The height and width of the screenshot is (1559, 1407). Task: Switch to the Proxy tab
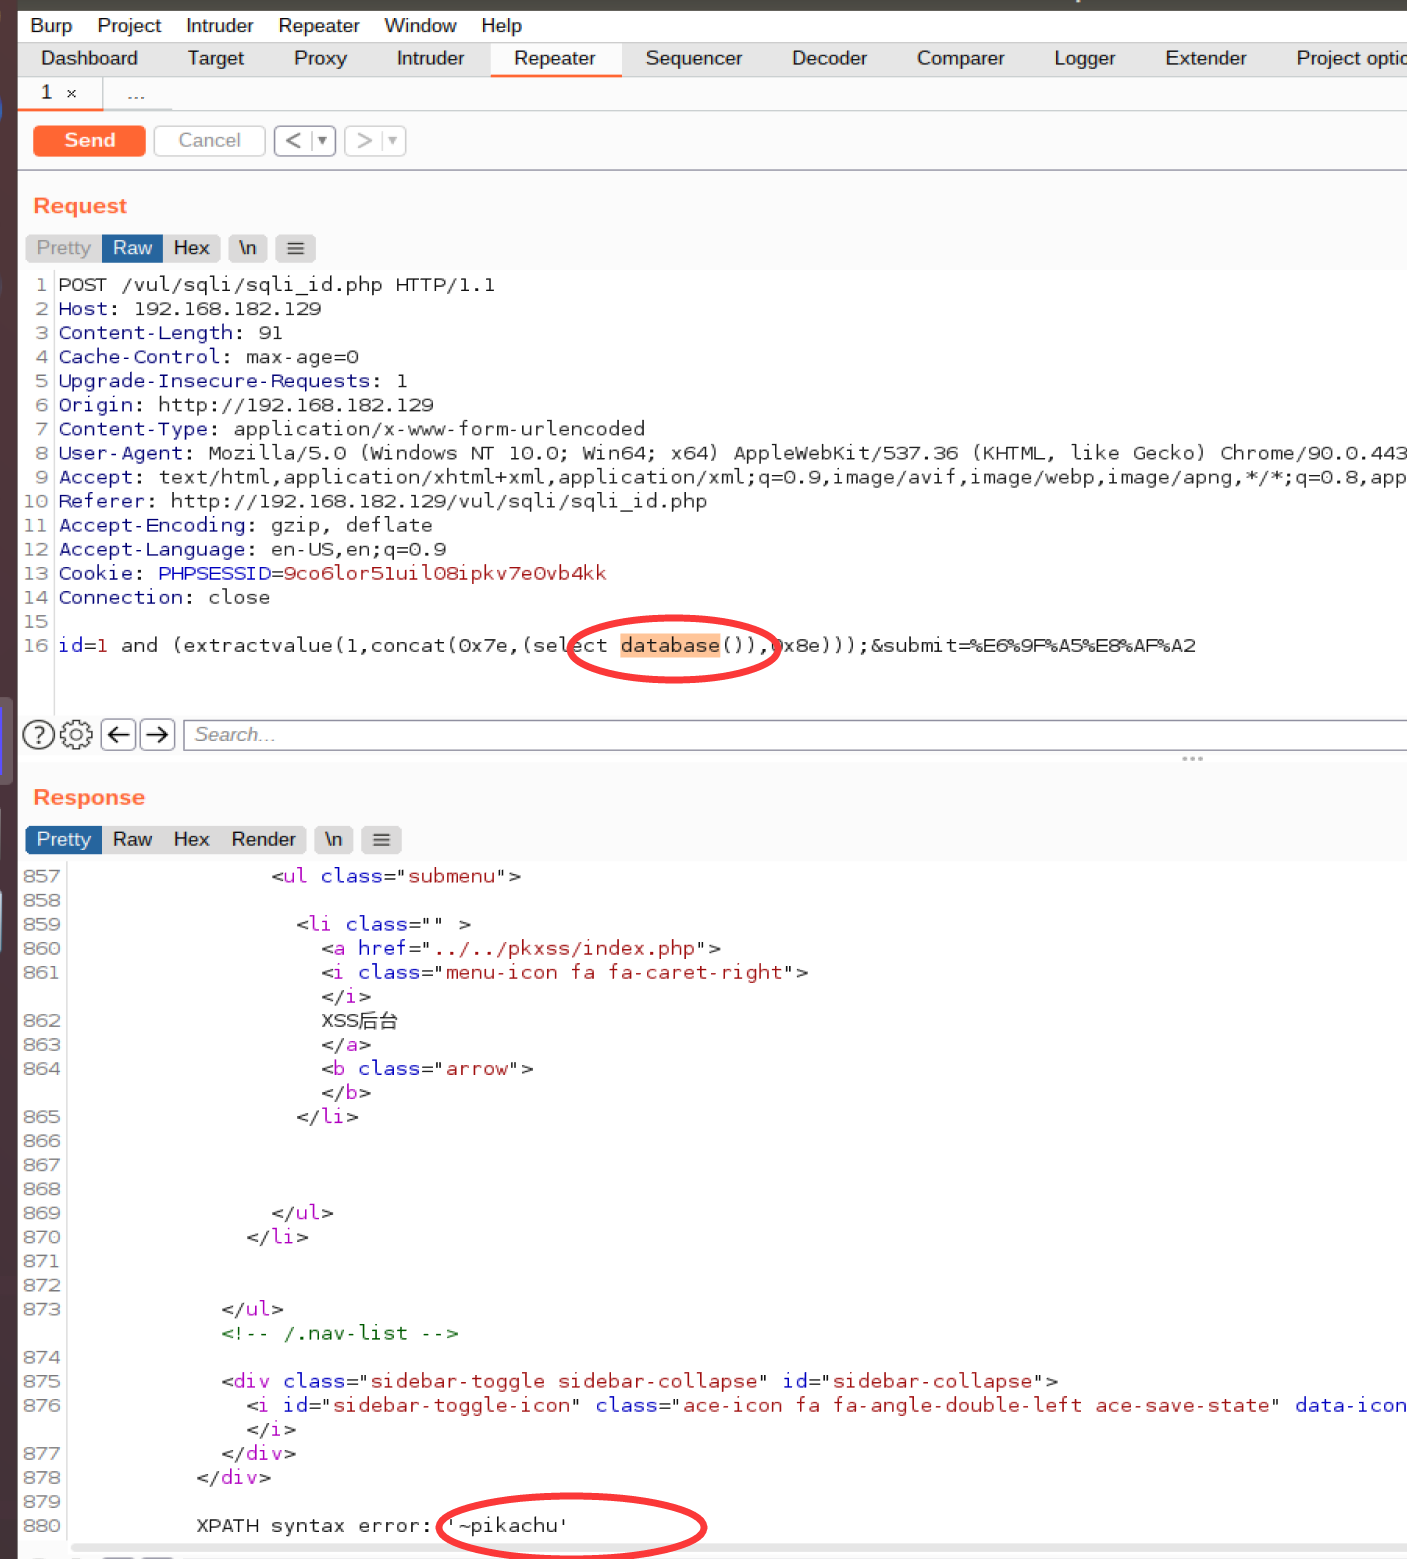(320, 58)
